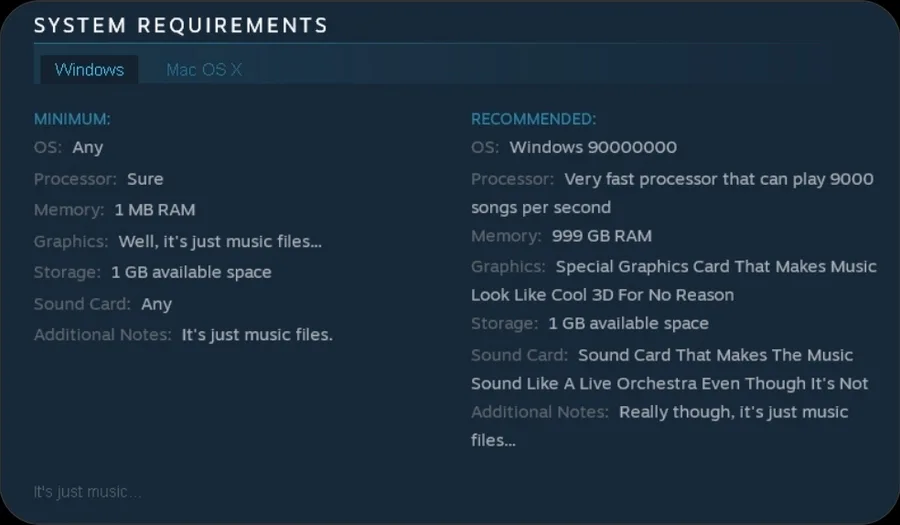This screenshot has height=525, width=900.
Task: Select the RECOMMENDED heading label
Action: coord(534,119)
